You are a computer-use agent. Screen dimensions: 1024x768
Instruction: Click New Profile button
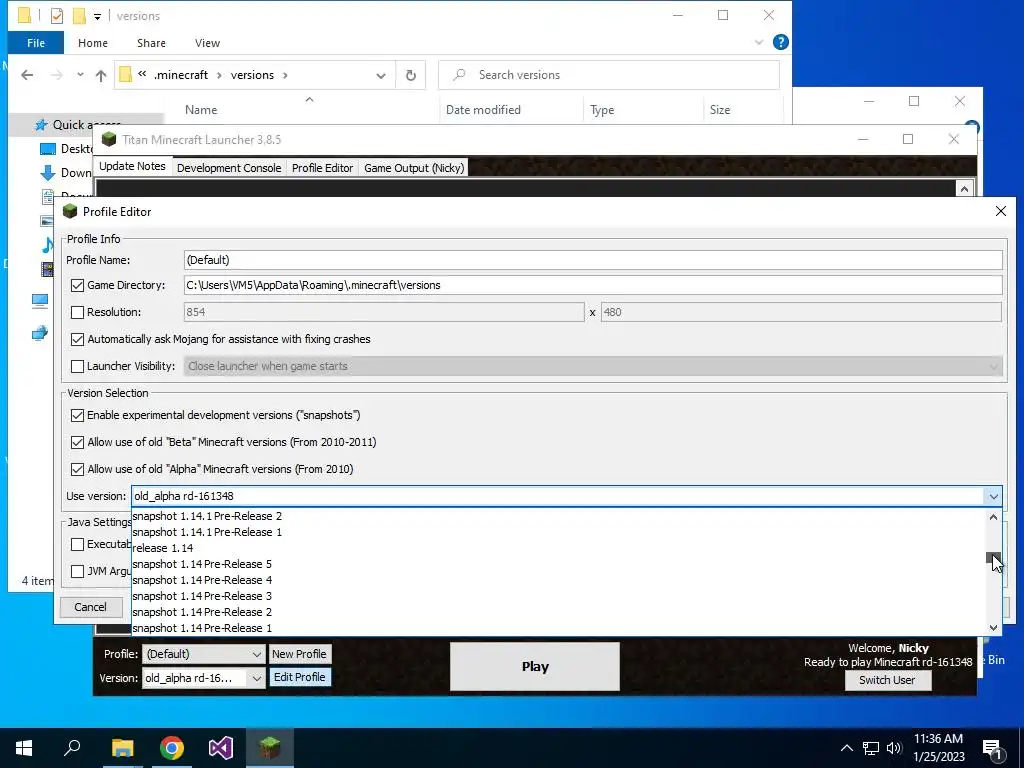(299, 654)
